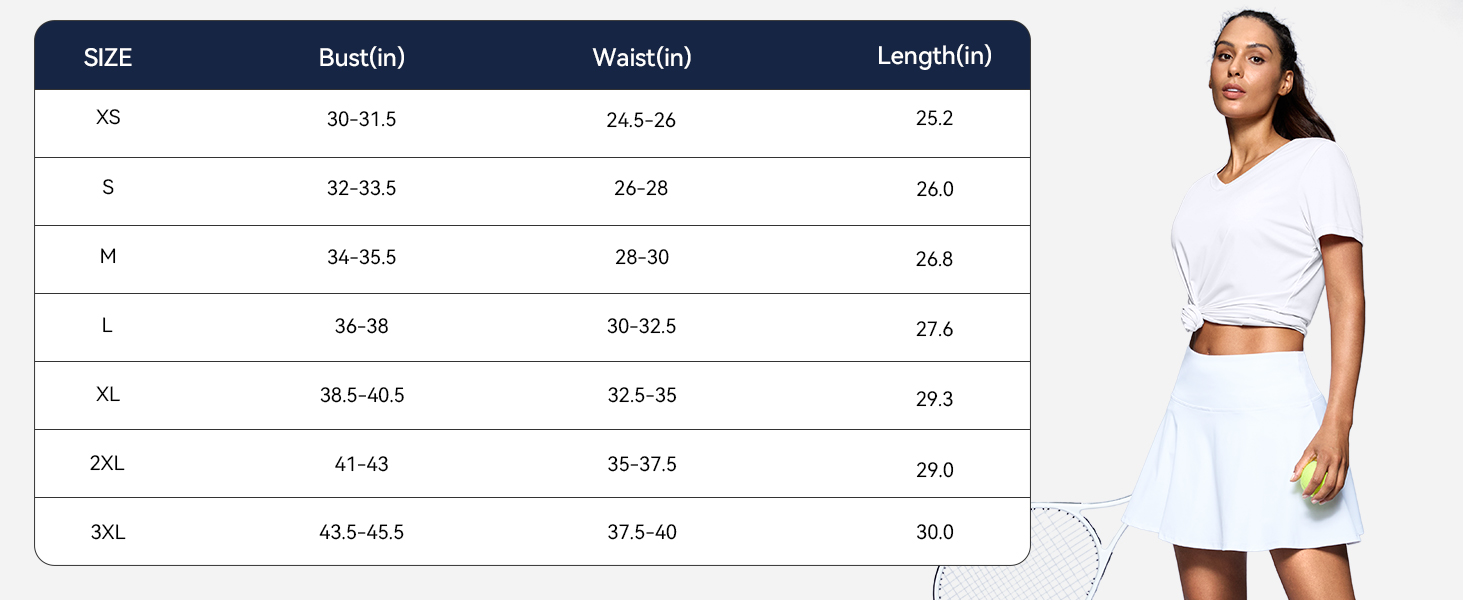Select length value 29.0

pyautogui.click(x=934, y=470)
